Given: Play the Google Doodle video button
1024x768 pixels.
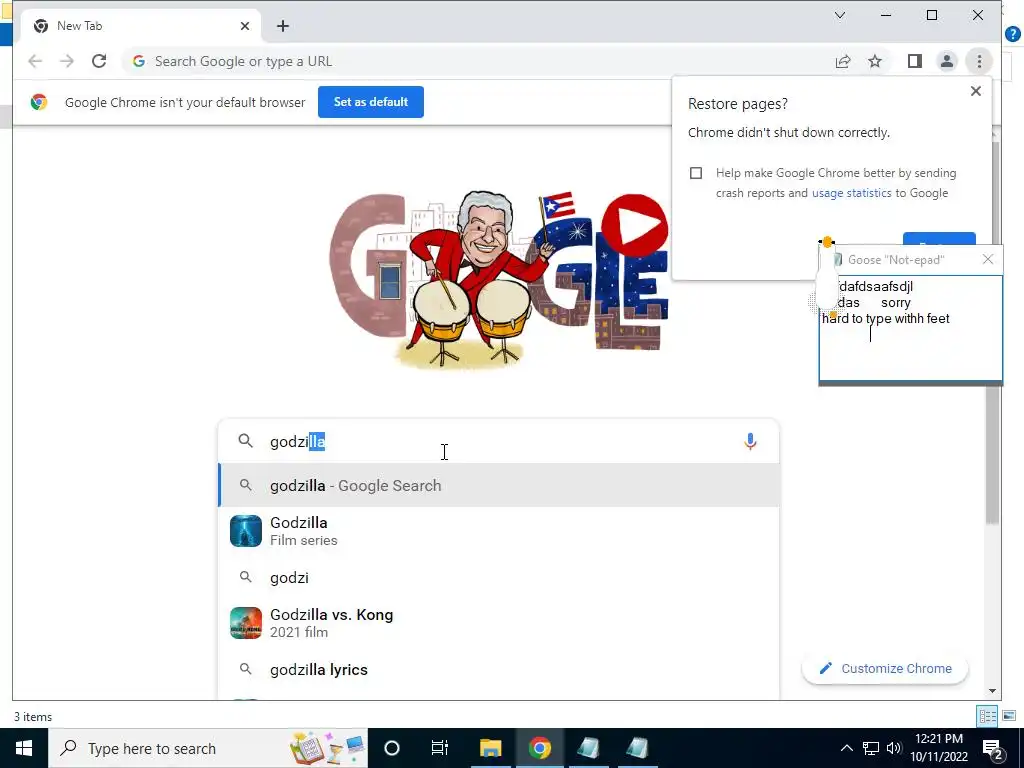Looking at the screenshot, I should pos(635,225).
